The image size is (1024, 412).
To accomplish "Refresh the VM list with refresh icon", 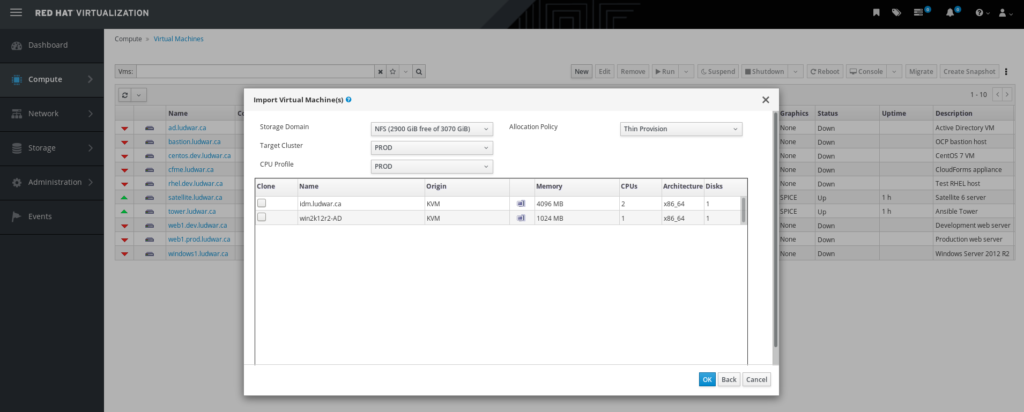I will (x=124, y=95).
